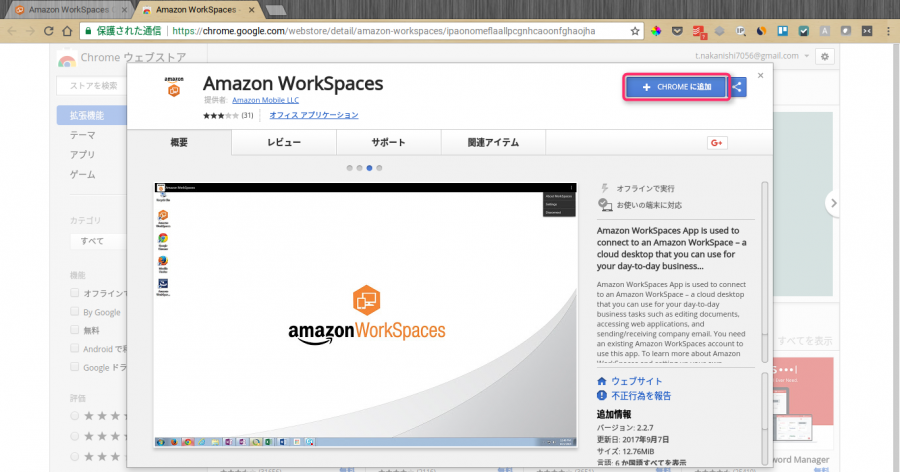Image resolution: width=900 pixels, height=472 pixels.
Task: Click the Google+ button
Action: coord(717,143)
